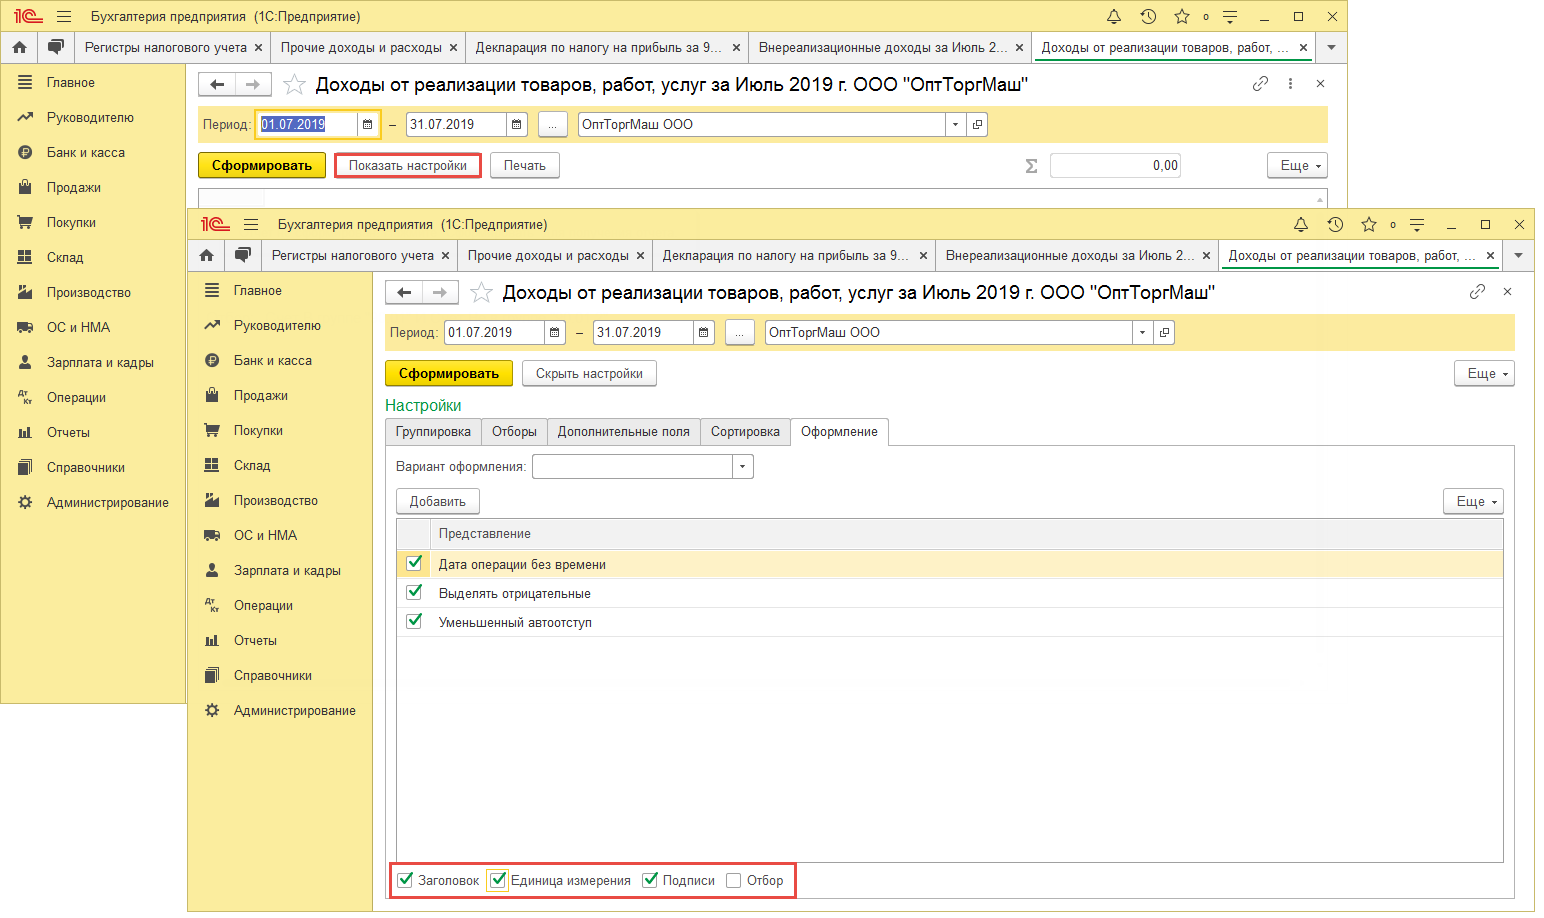Open calendar for start date in front window
Viewport: 1544px width, 918px height.
(x=555, y=333)
